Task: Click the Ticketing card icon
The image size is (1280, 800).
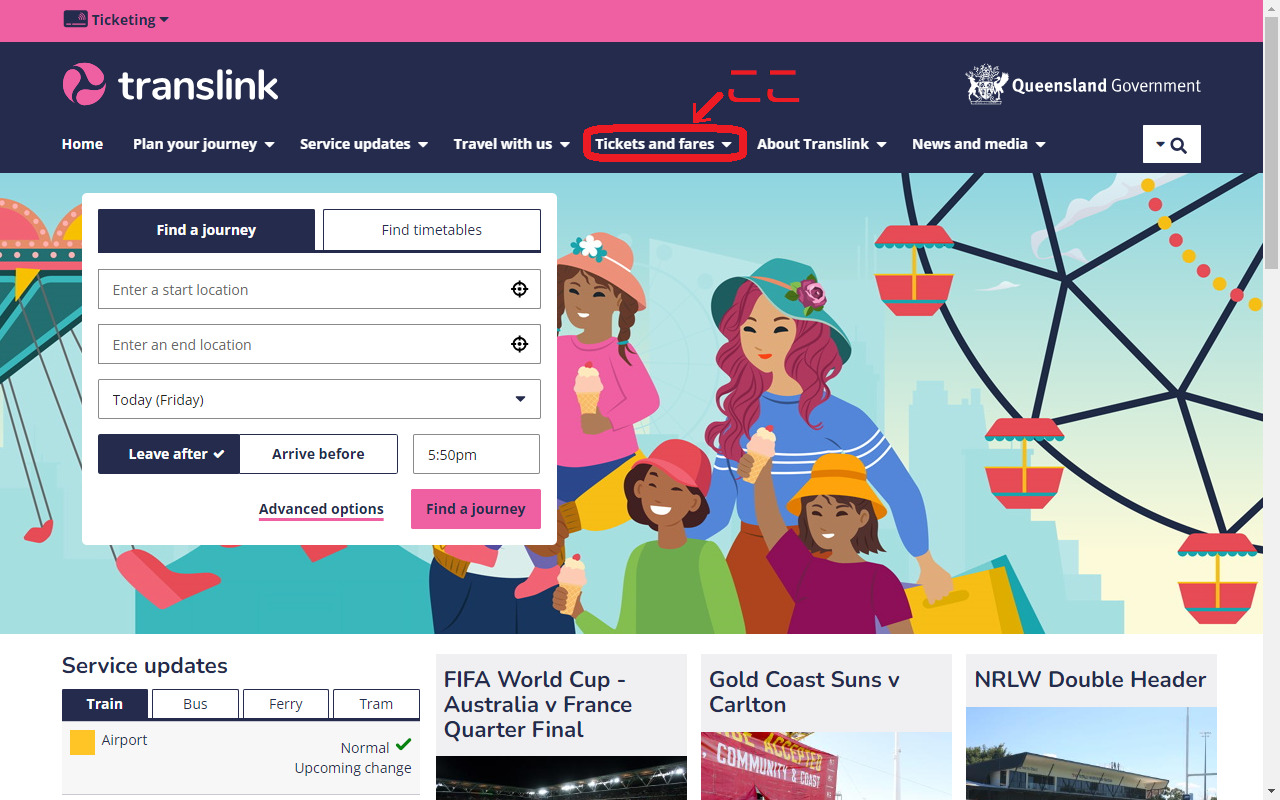Action: click(75, 19)
